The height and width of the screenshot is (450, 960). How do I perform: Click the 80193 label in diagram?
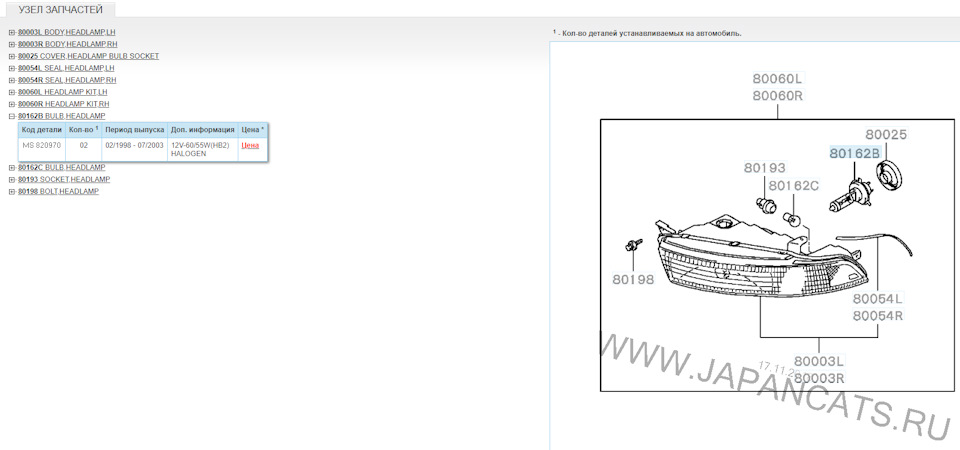(765, 168)
